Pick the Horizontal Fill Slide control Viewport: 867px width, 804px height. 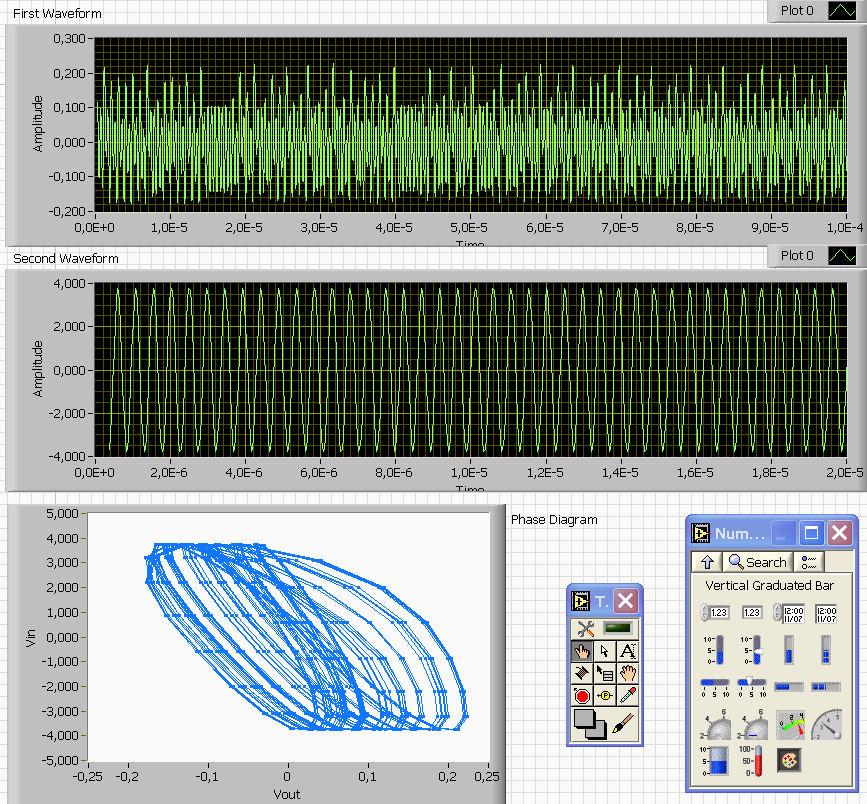click(715, 687)
